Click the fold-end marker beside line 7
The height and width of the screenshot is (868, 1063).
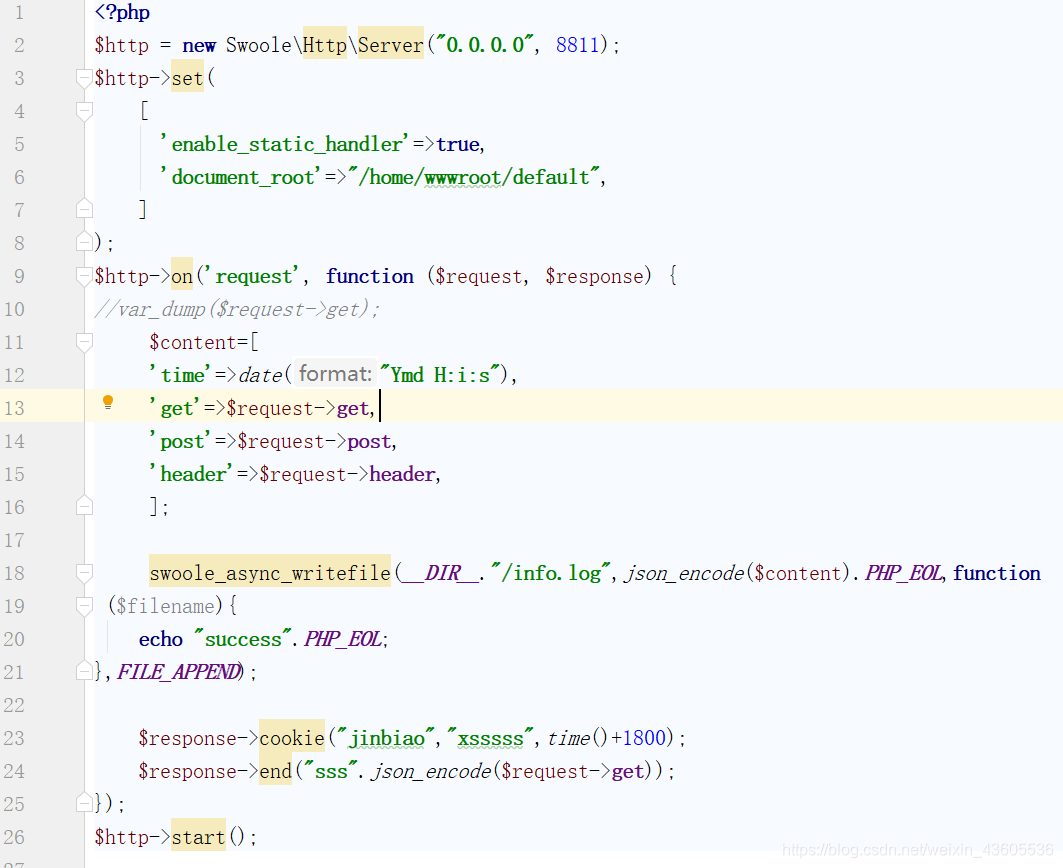click(x=84, y=210)
